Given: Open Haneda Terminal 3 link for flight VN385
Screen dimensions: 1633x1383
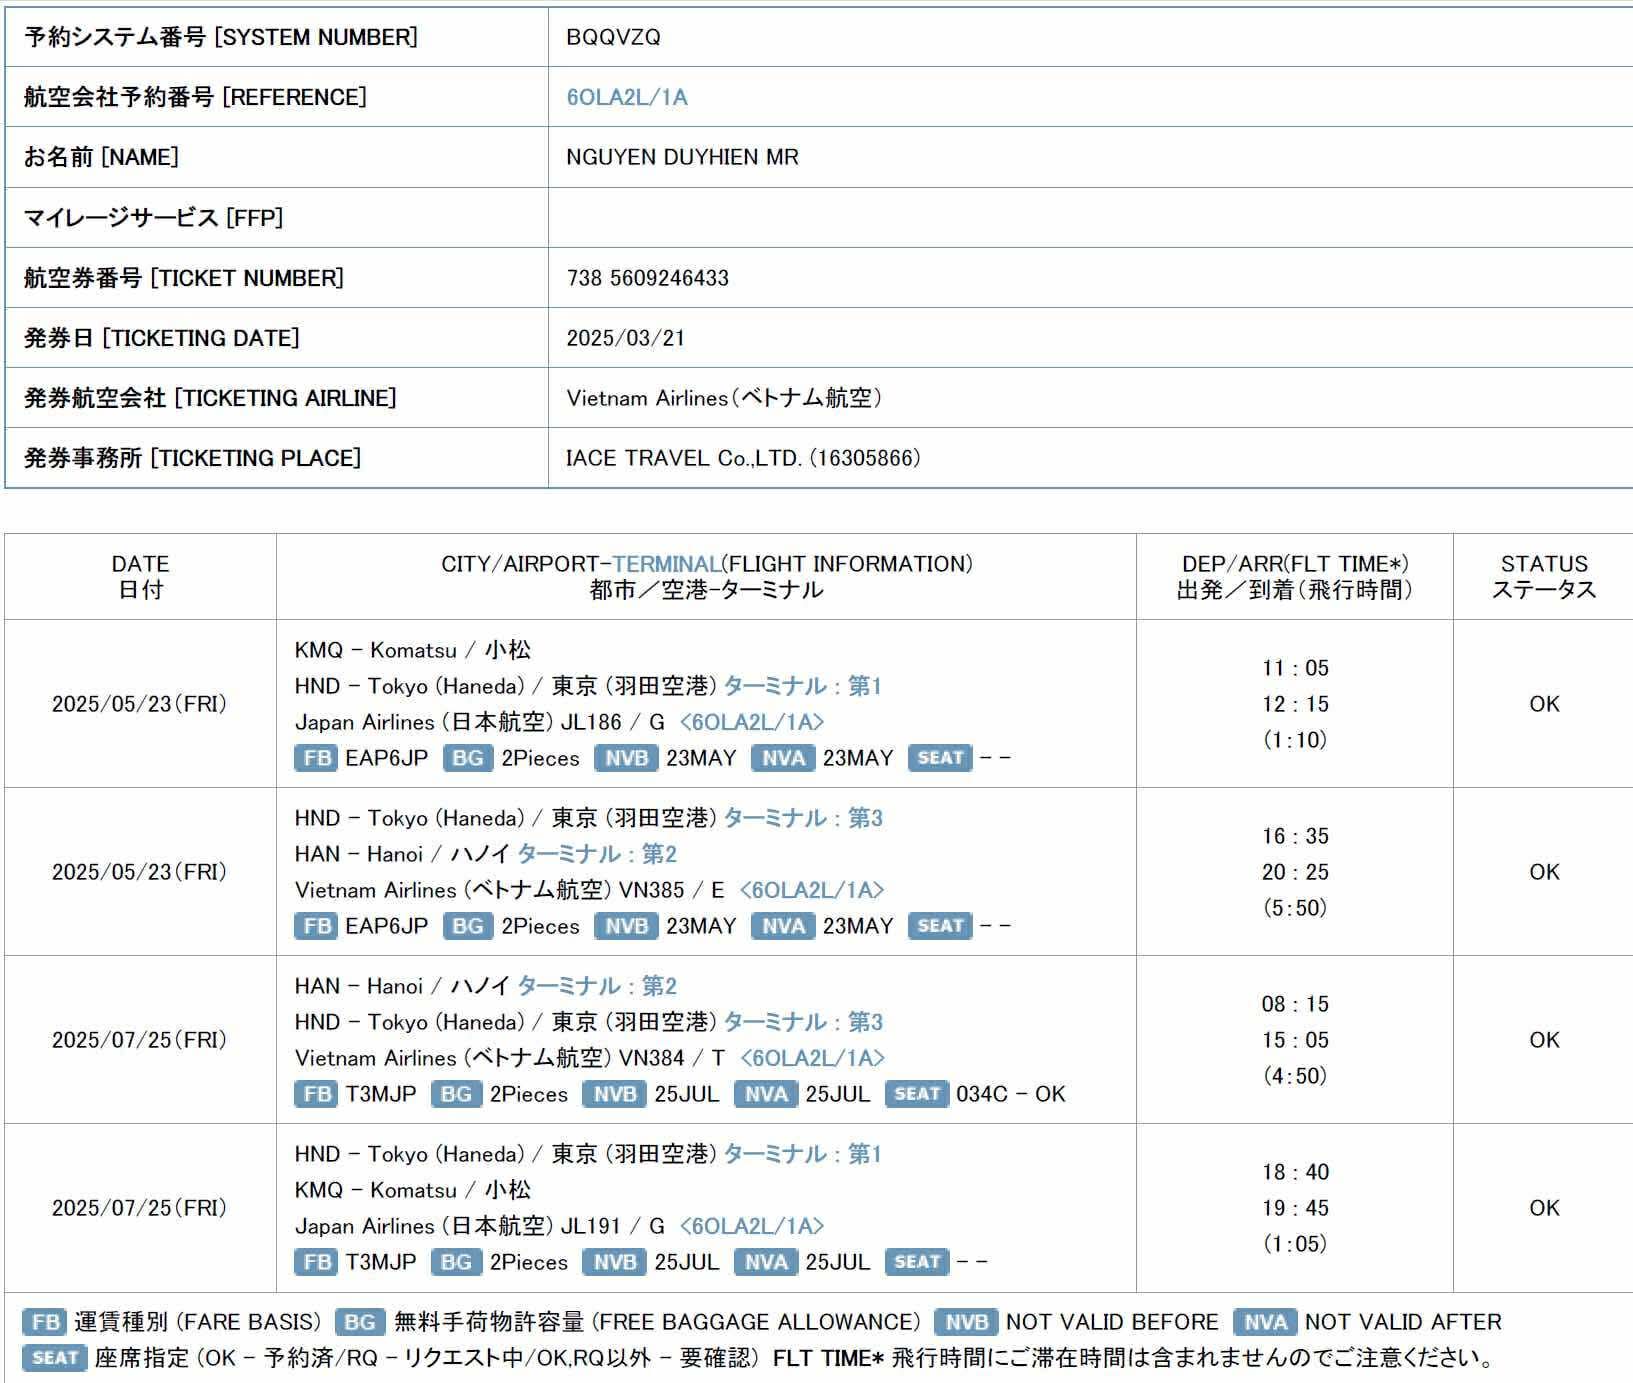Looking at the screenshot, I should pyautogui.click(x=802, y=818).
